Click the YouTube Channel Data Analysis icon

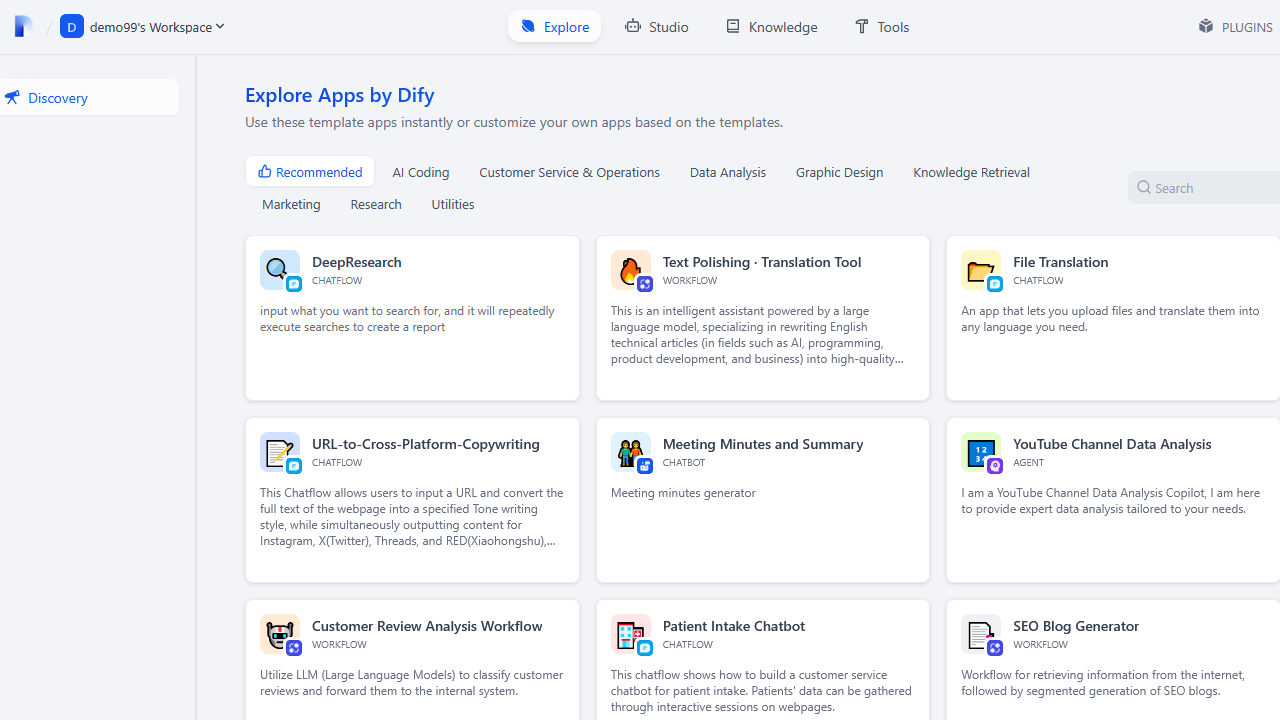click(x=981, y=452)
